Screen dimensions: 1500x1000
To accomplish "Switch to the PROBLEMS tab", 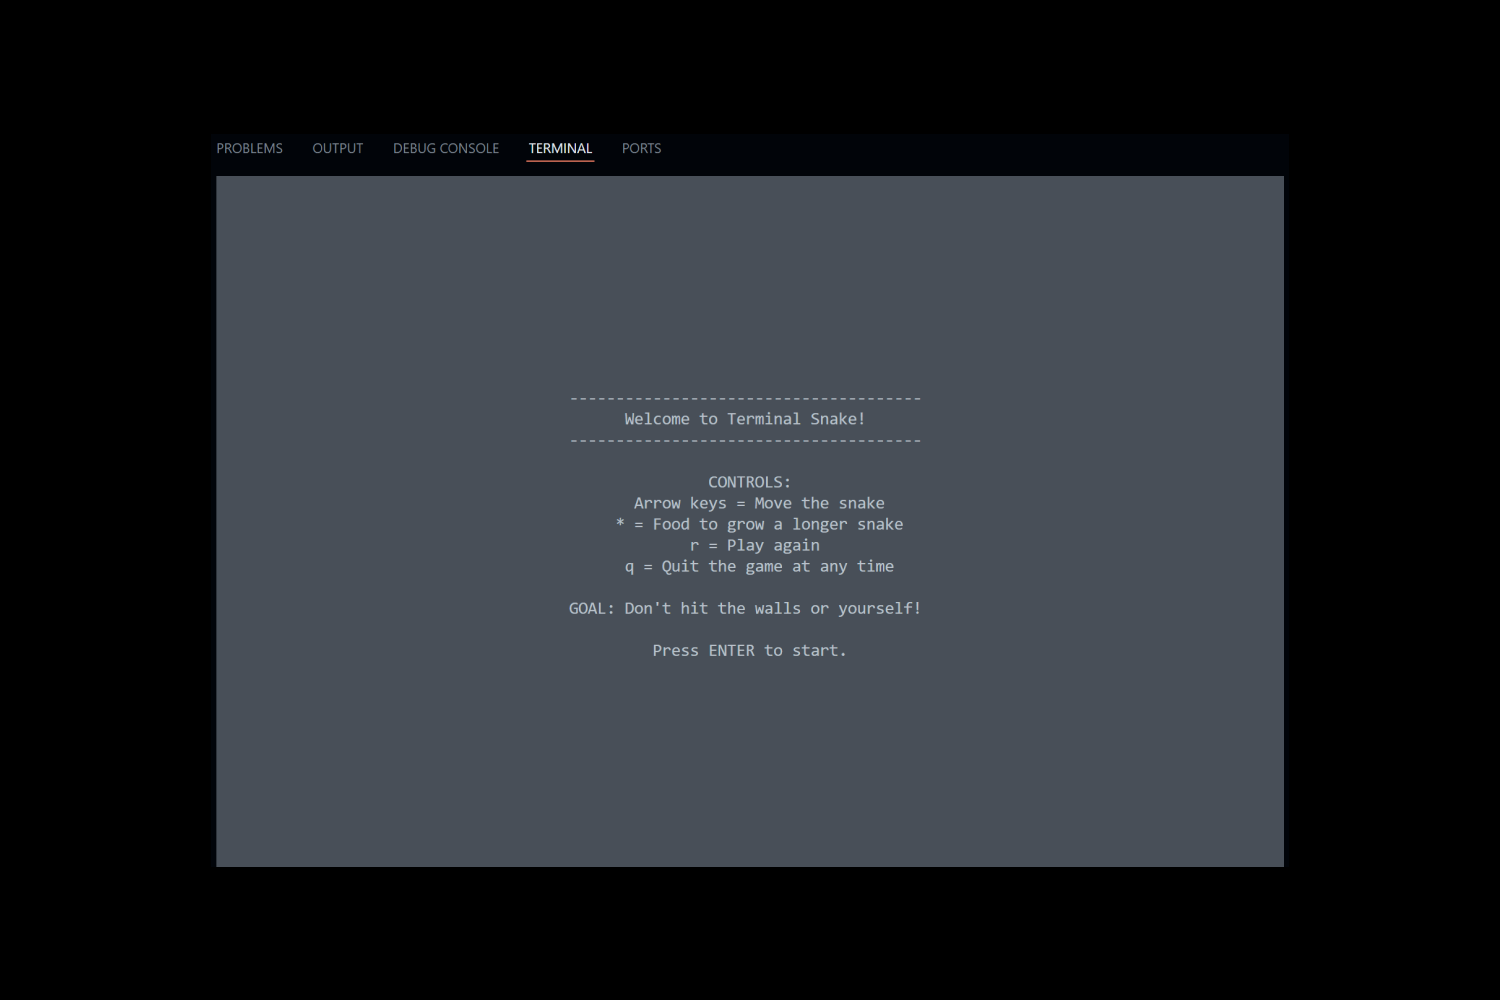I will point(249,148).
